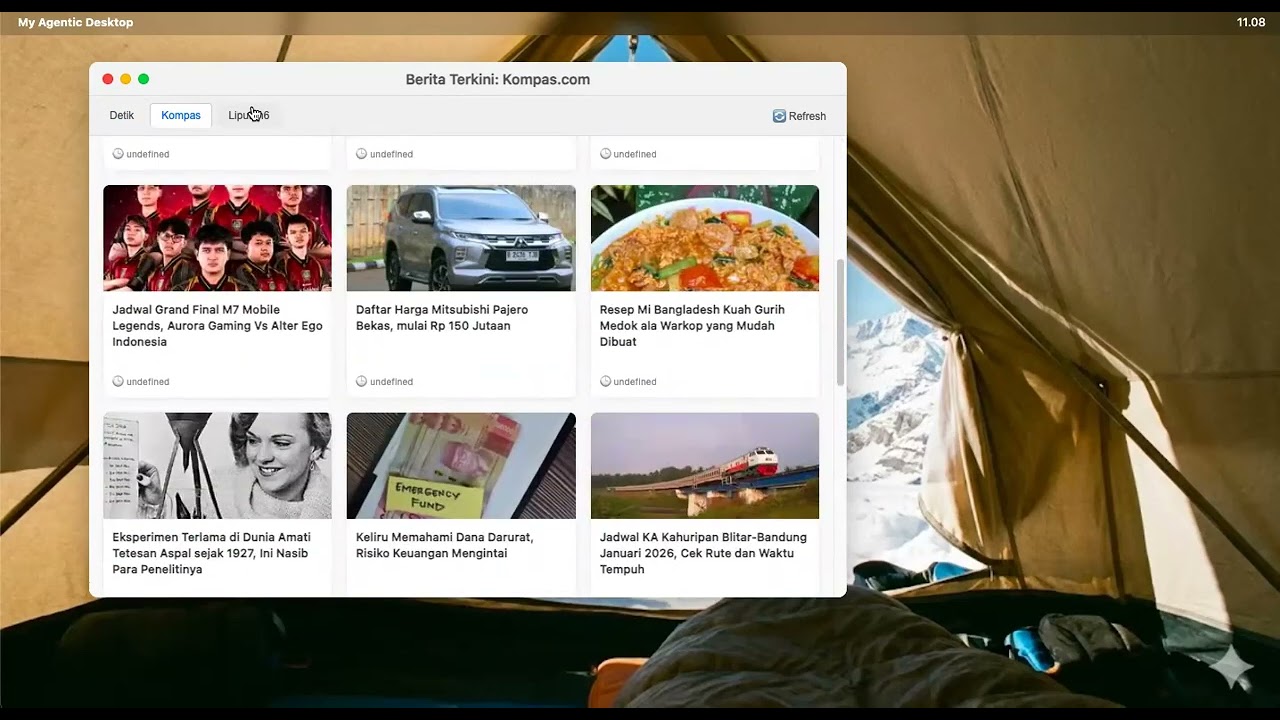Image resolution: width=1280 pixels, height=720 pixels.
Task: Open the train on bridge thumbnail
Action: [x=705, y=466]
